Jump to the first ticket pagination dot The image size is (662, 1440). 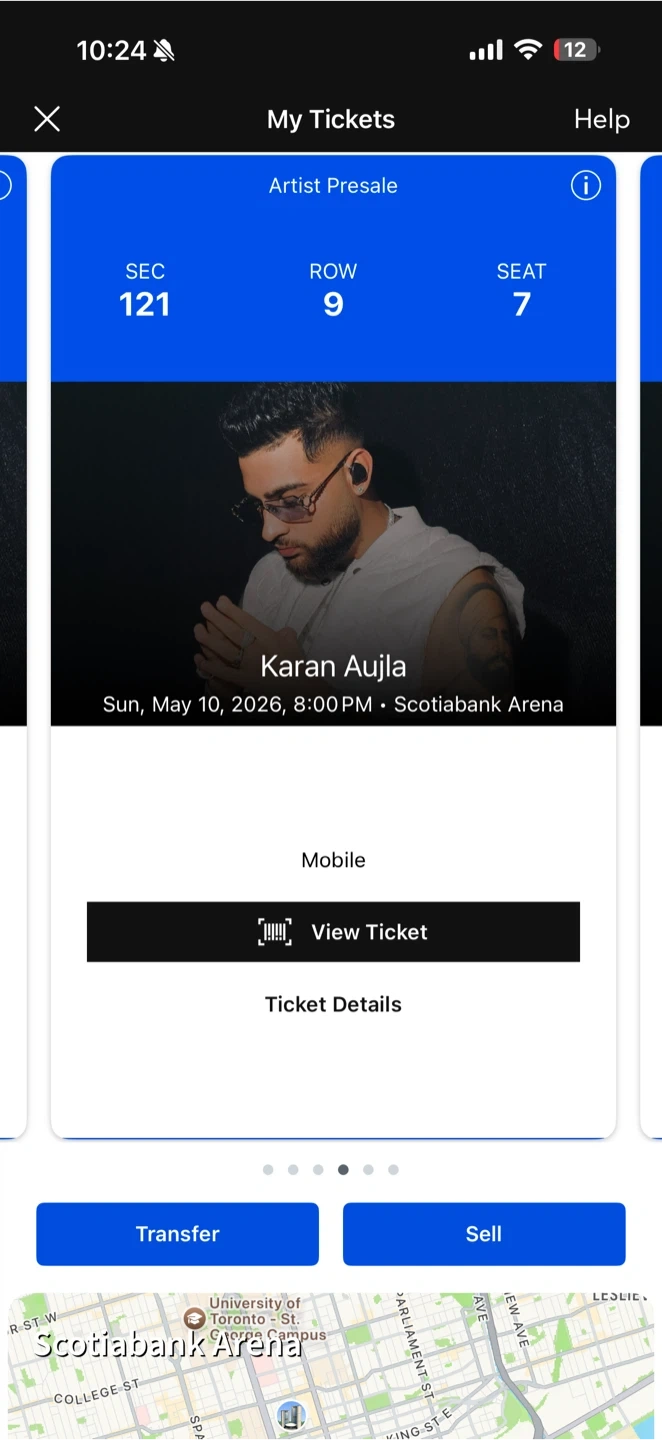(x=268, y=1169)
